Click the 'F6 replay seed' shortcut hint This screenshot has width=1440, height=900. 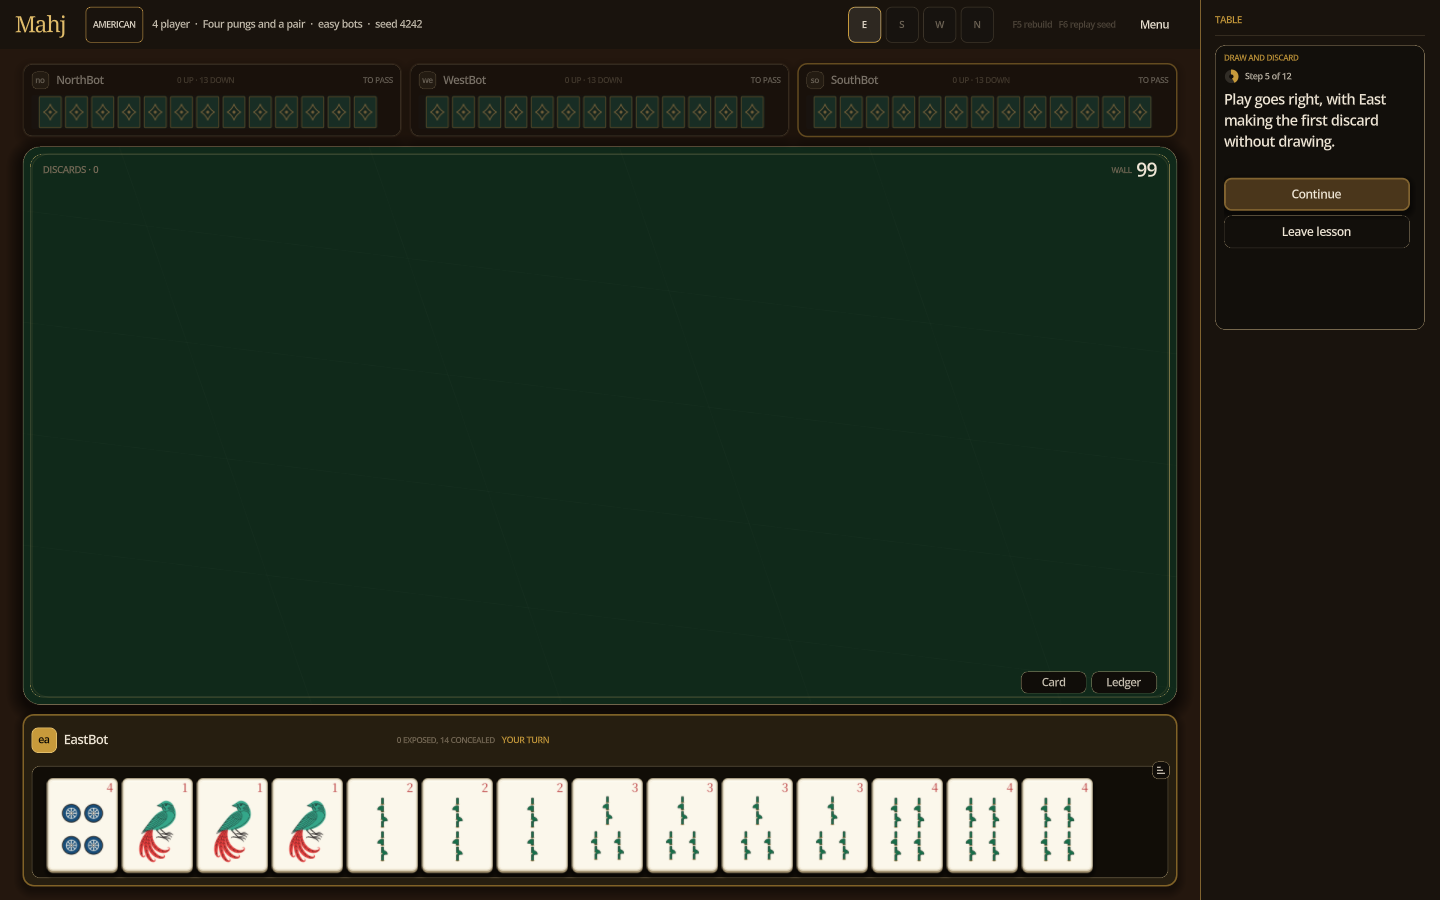click(1087, 25)
